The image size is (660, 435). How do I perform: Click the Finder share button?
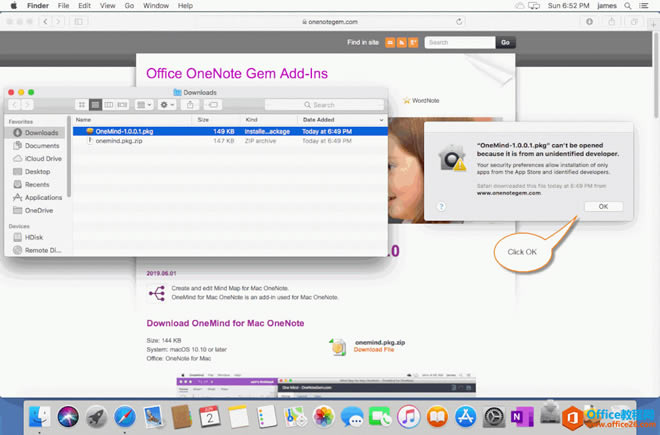pyautogui.click(x=190, y=104)
